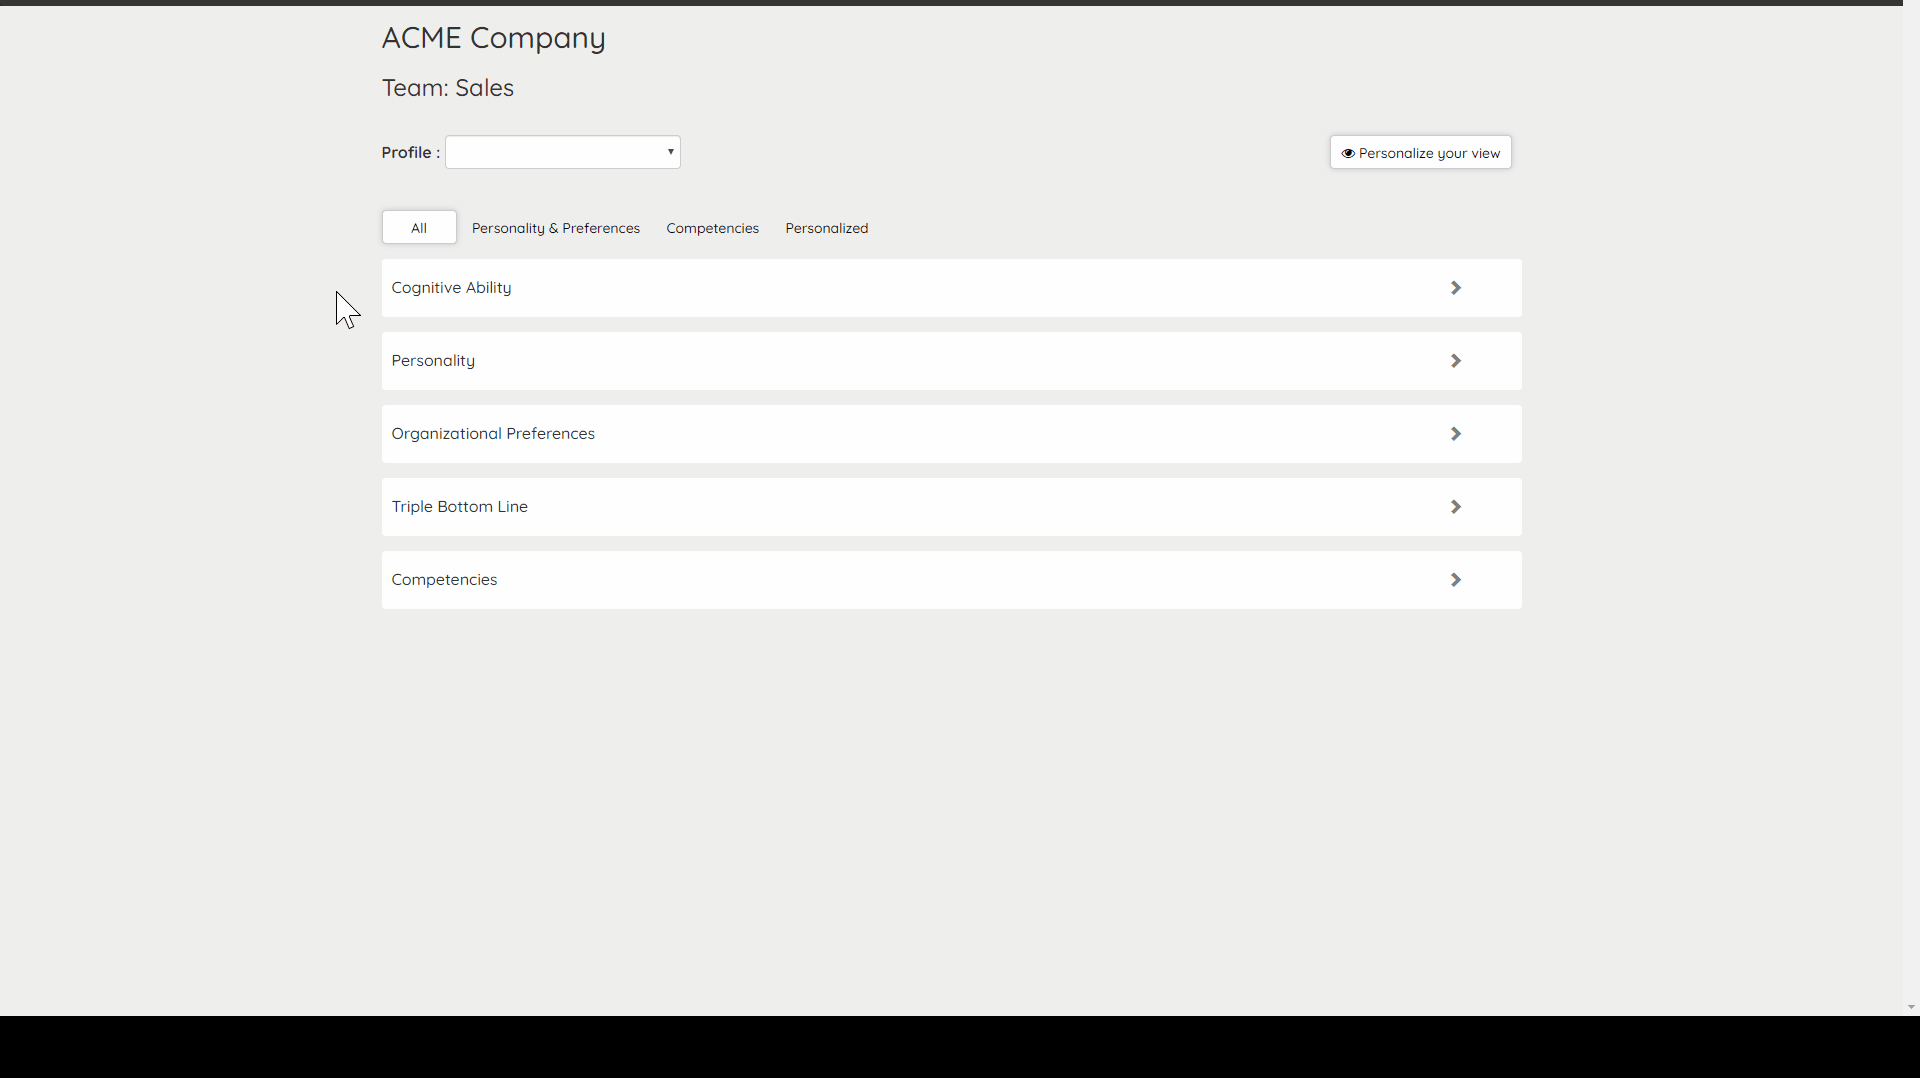Viewport: 1920px width, 1078px height.
Task: Click the Organizational Preferences label
Action: (493, 434)
